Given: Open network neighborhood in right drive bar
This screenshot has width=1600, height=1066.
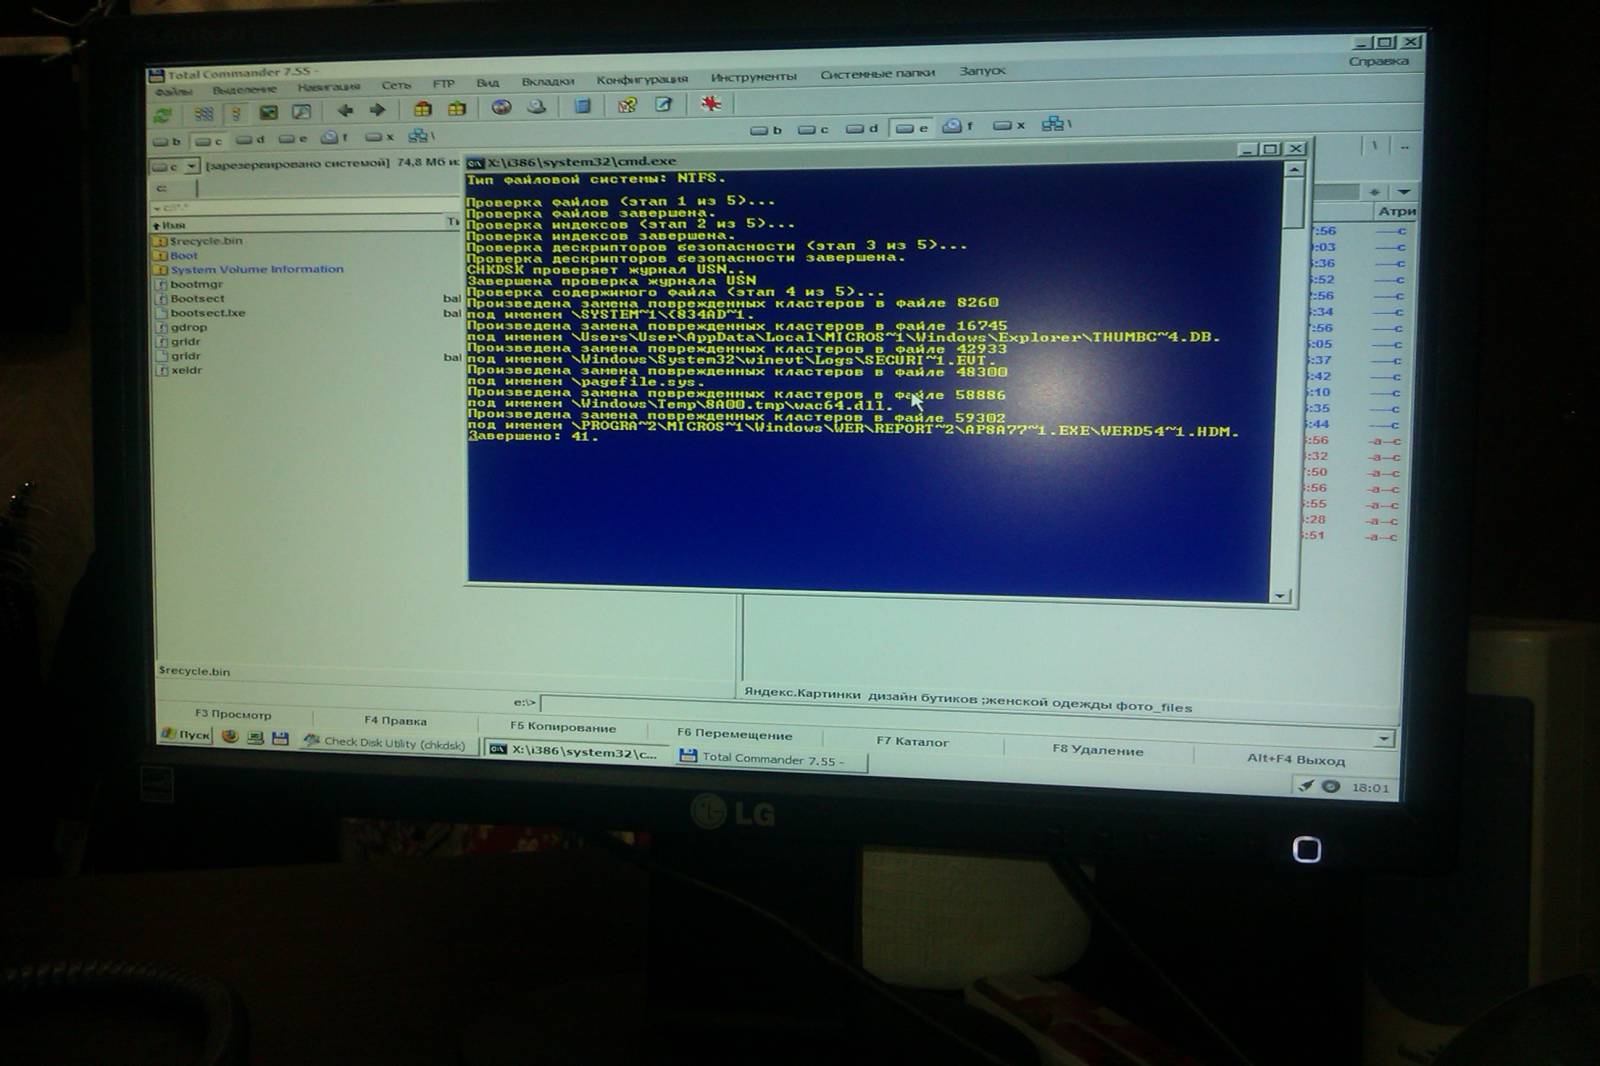Looking at the screenshot, I should (1055, 124).
